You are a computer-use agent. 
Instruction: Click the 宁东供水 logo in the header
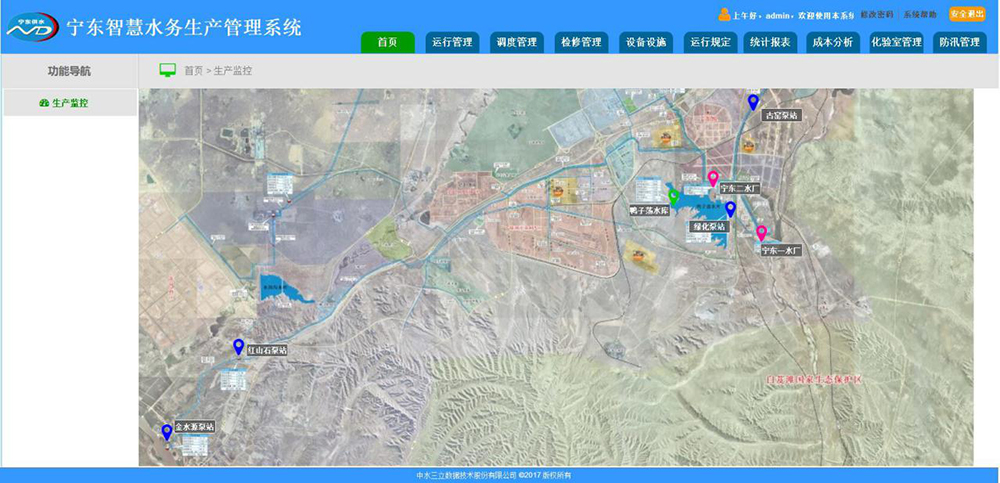pyautogui.click(x=30, y=25)
